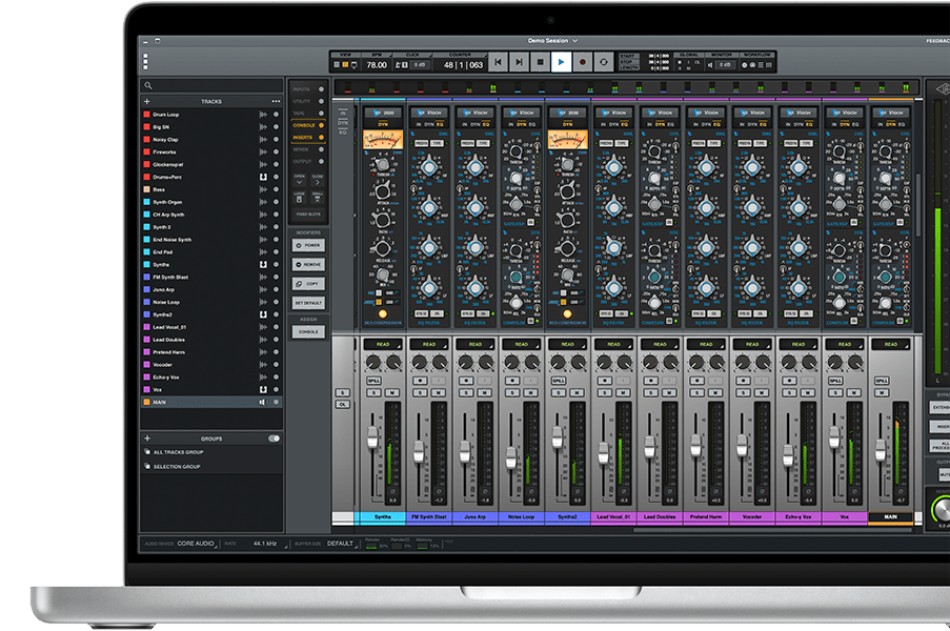Click the OPEN inserts chevron button
950x631 pixels.
(x=299, y=182)
